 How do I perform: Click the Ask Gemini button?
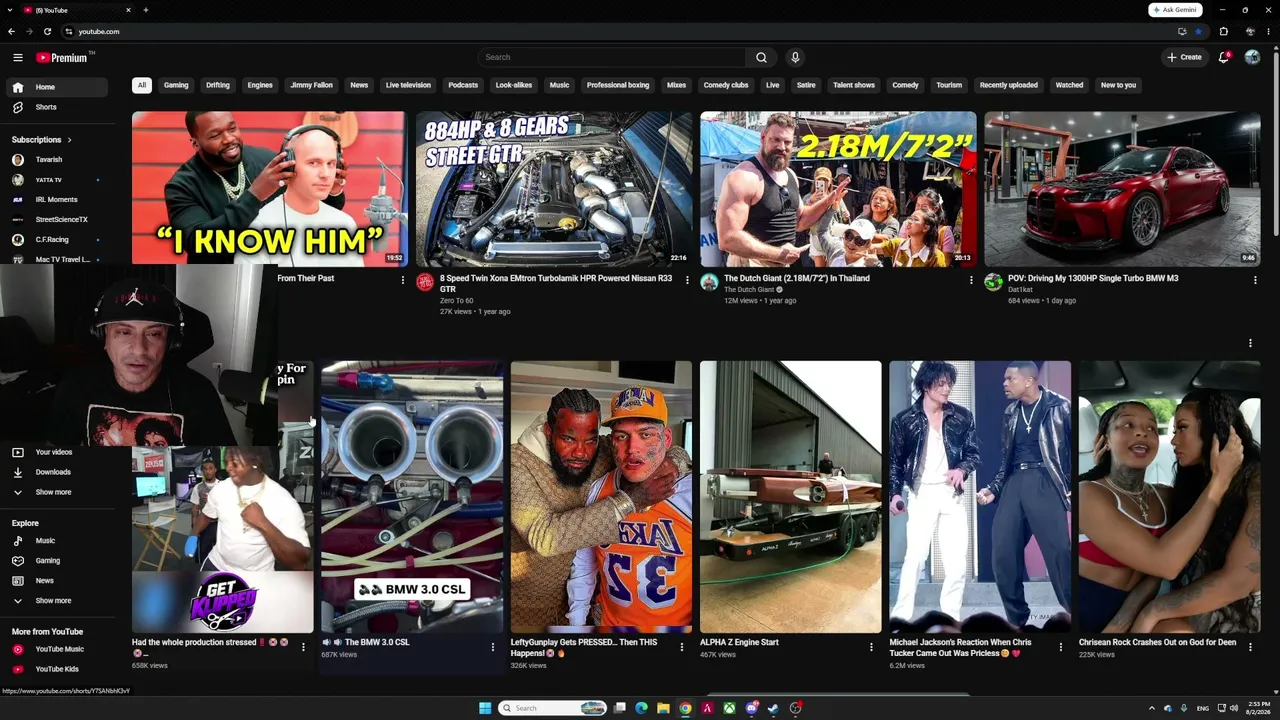1174,10
